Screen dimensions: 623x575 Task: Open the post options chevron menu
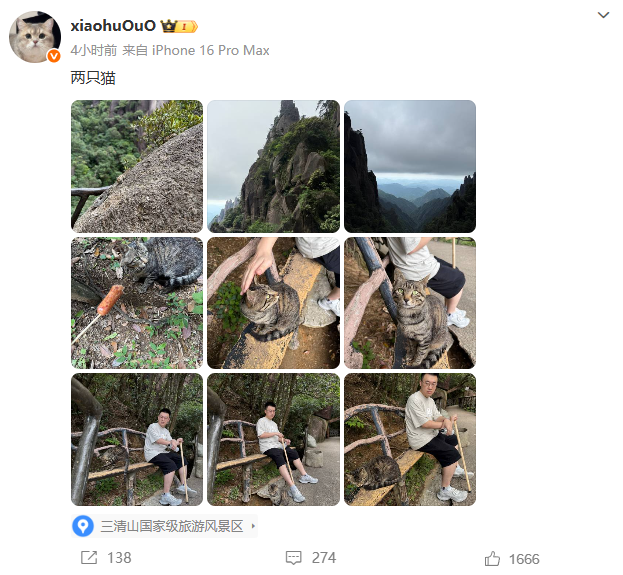point(603,15)
